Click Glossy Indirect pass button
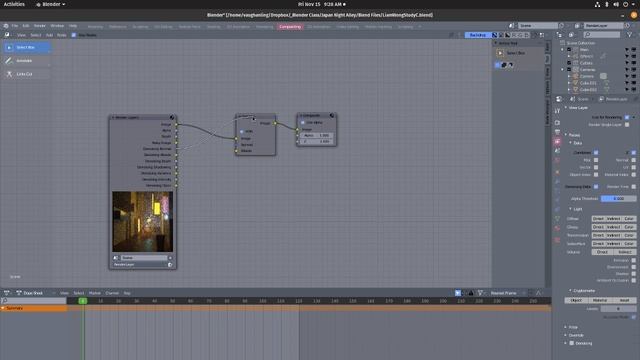This screenshot has width=640, height=360. click(x=613, y=227)
